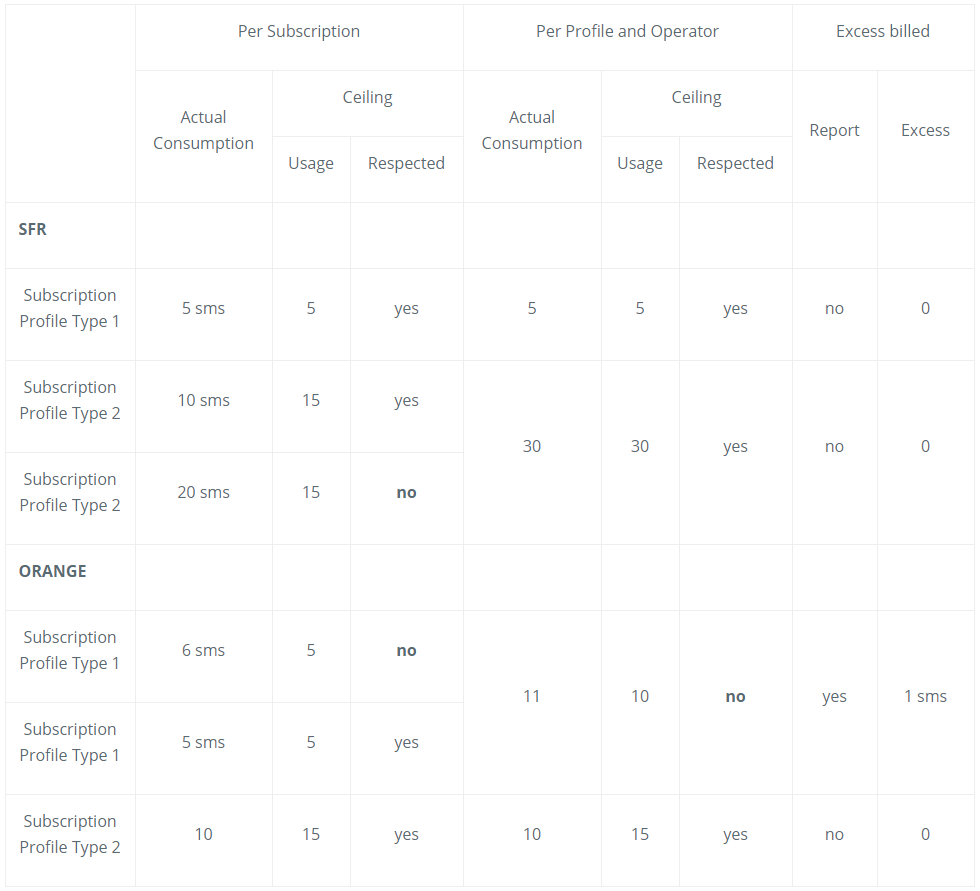Select the Per Profile and Operator header
The image size is (980, 891).
click(628, 31)
